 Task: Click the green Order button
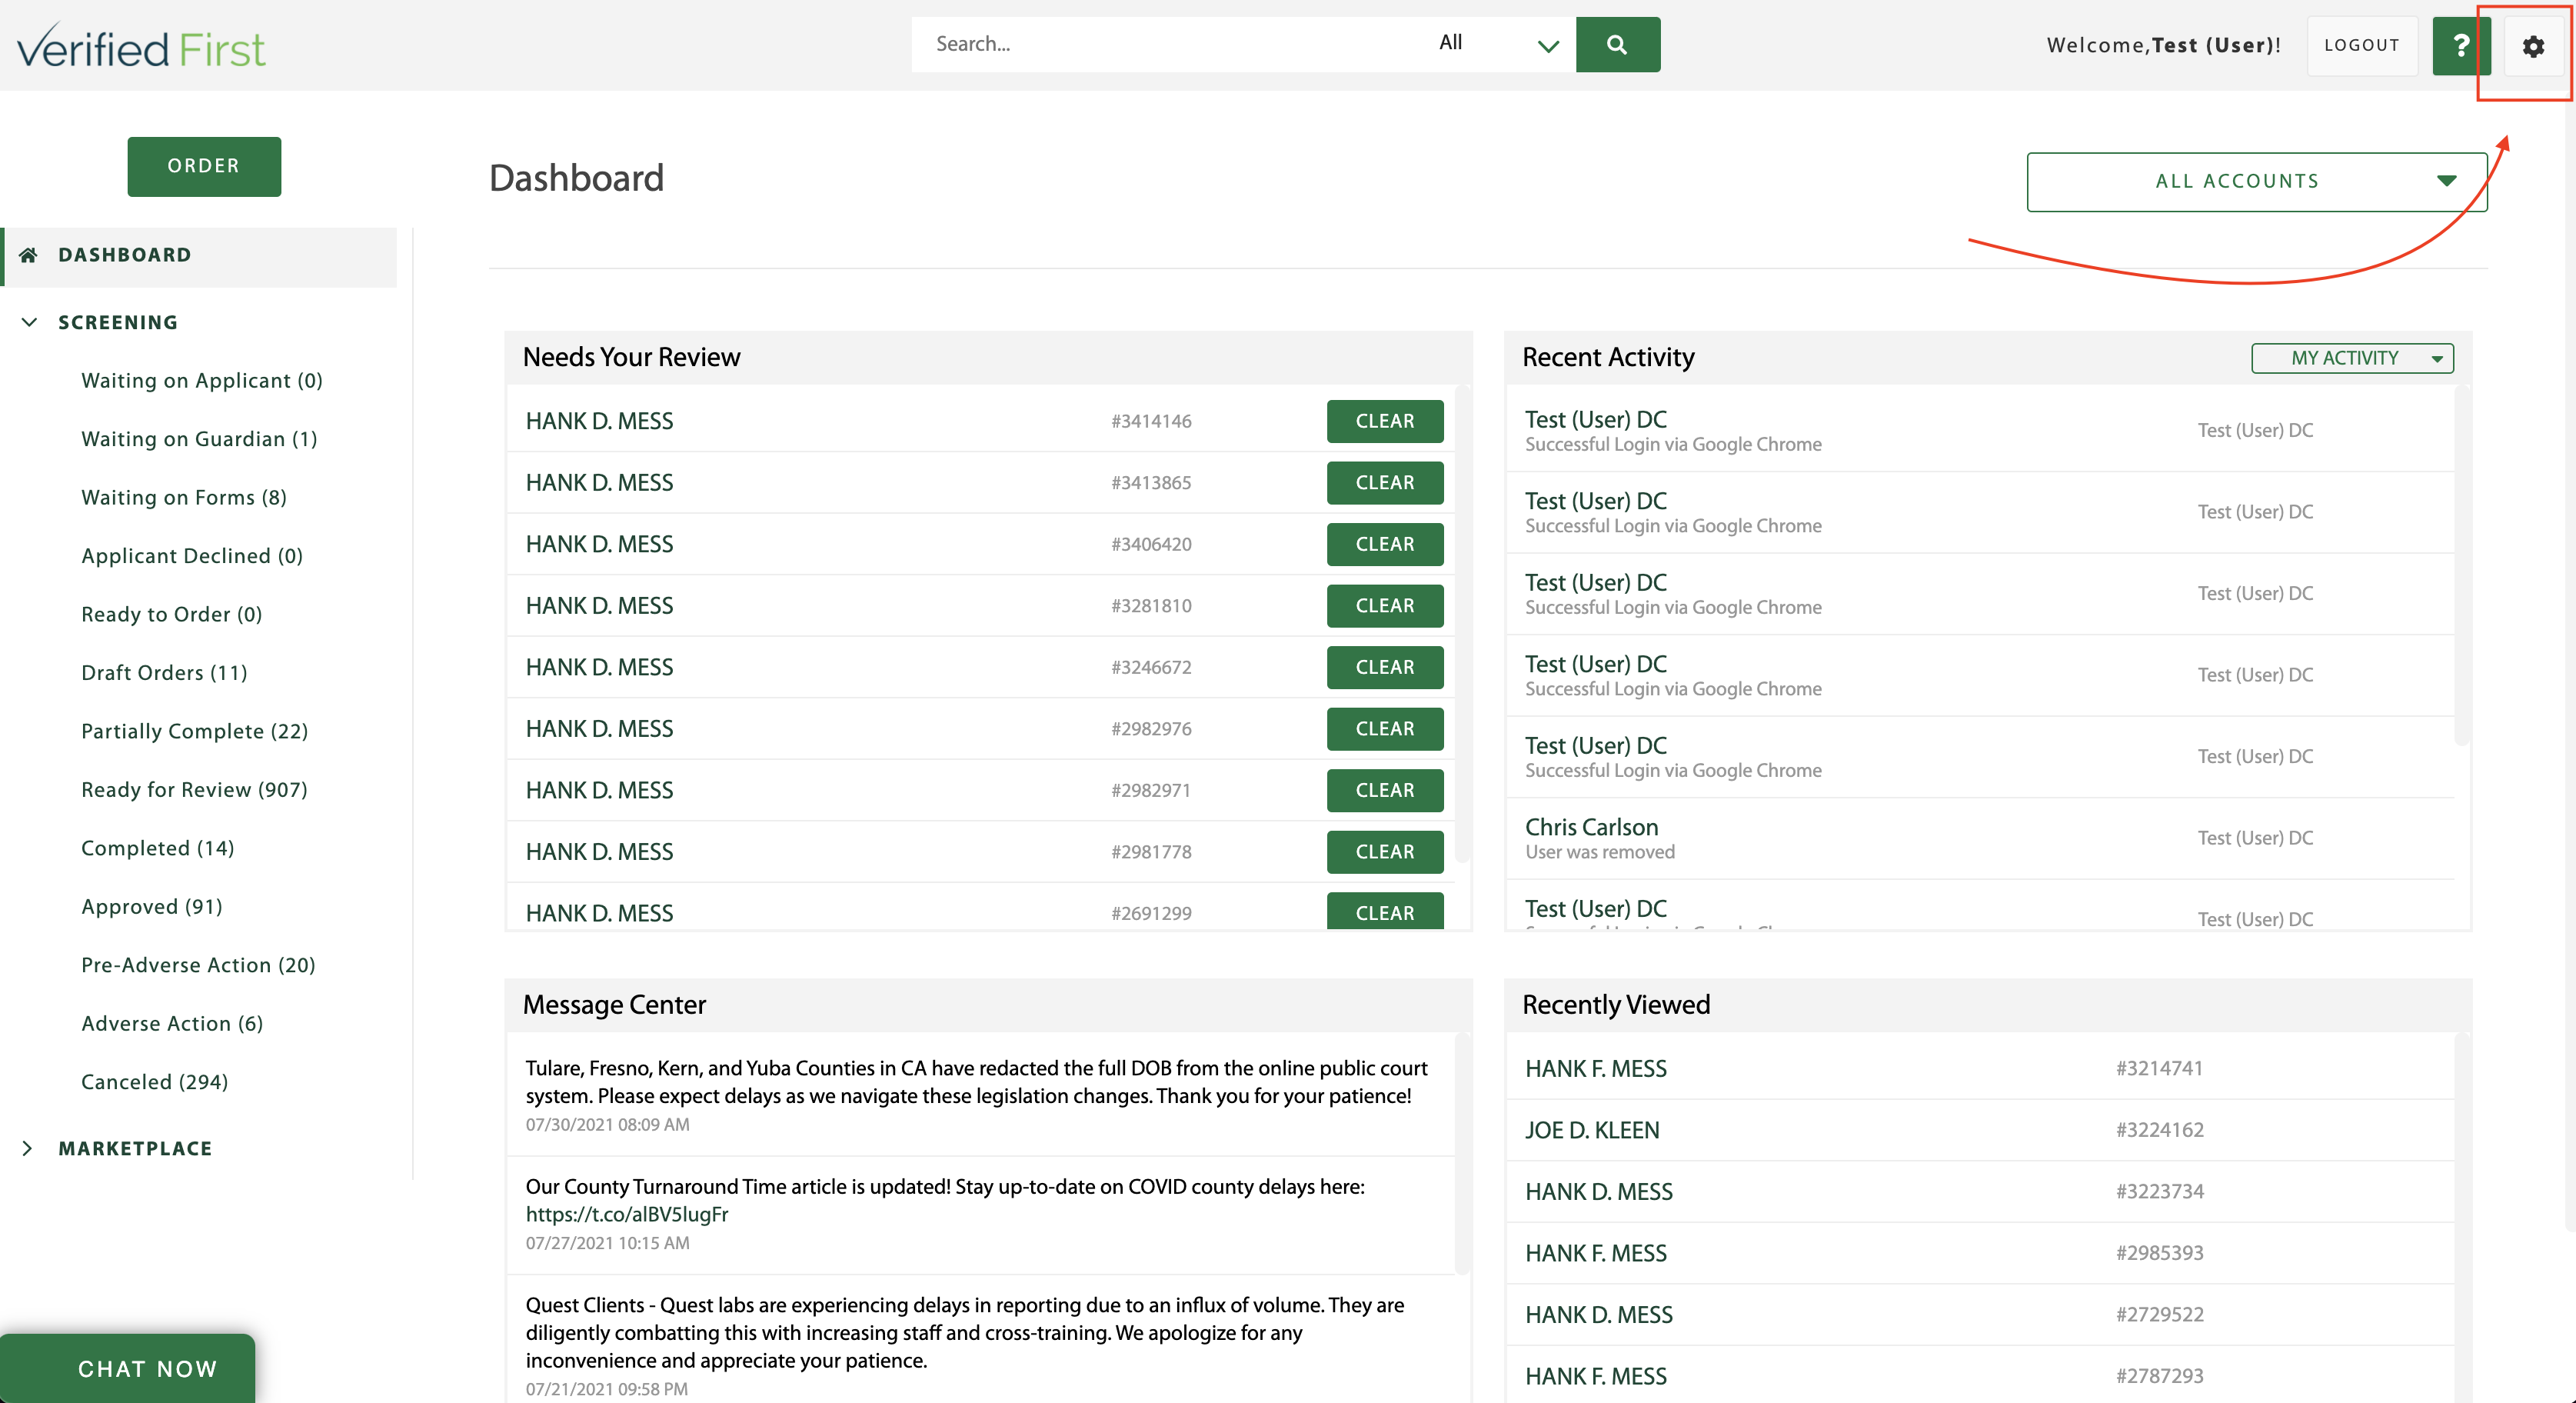pos(204,166)
